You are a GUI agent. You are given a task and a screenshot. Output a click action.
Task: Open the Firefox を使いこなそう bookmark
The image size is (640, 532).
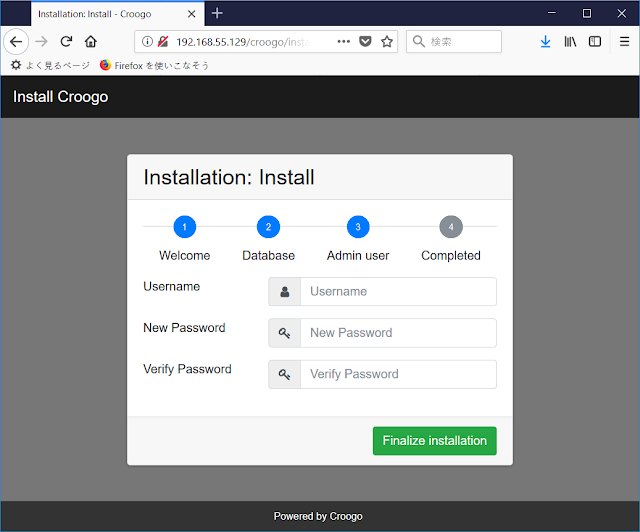point(154,65)
